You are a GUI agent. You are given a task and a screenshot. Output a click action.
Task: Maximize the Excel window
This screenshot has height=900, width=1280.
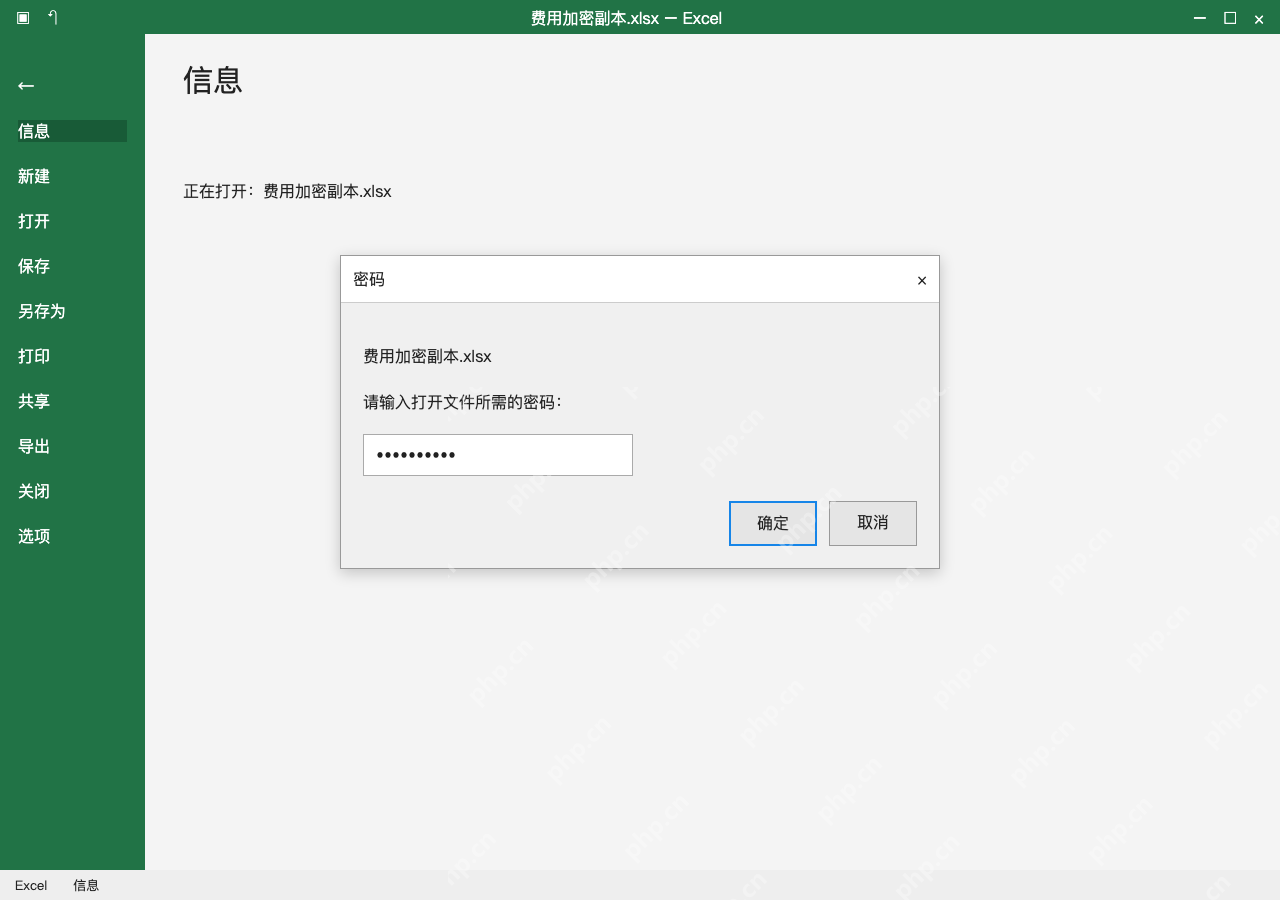pos(1230,18)
